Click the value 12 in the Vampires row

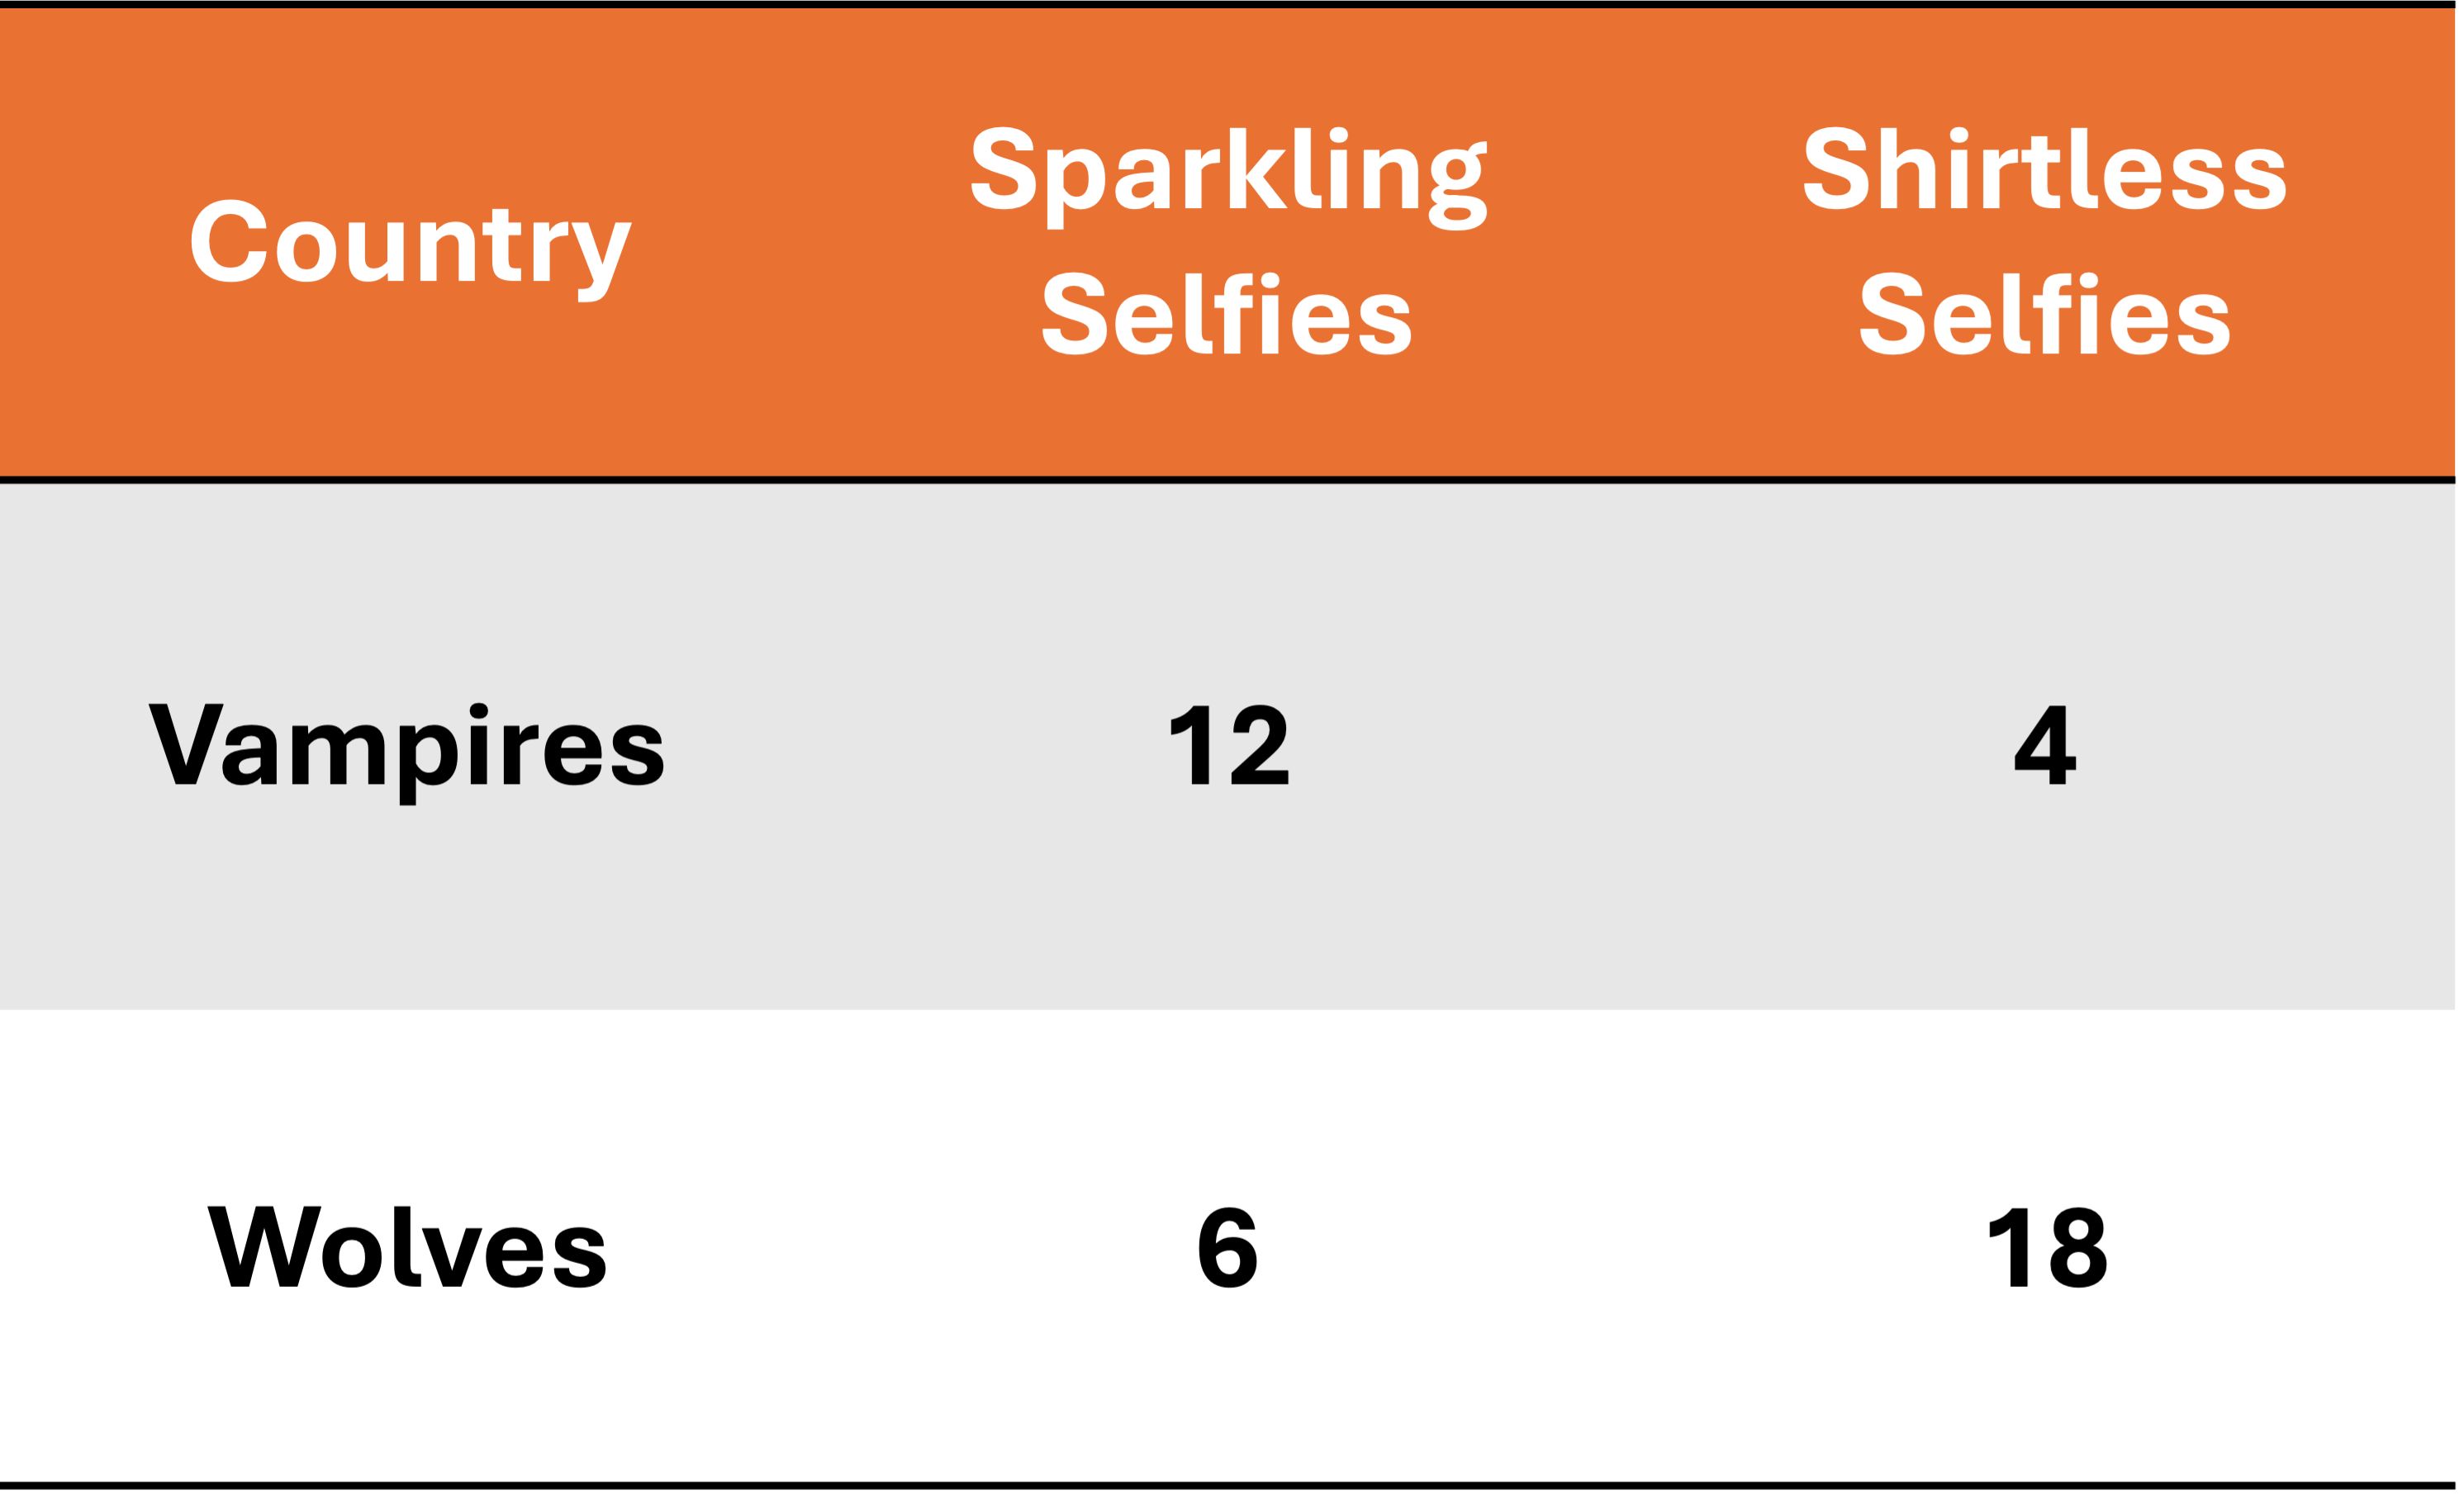click(x=1229, y=745)
